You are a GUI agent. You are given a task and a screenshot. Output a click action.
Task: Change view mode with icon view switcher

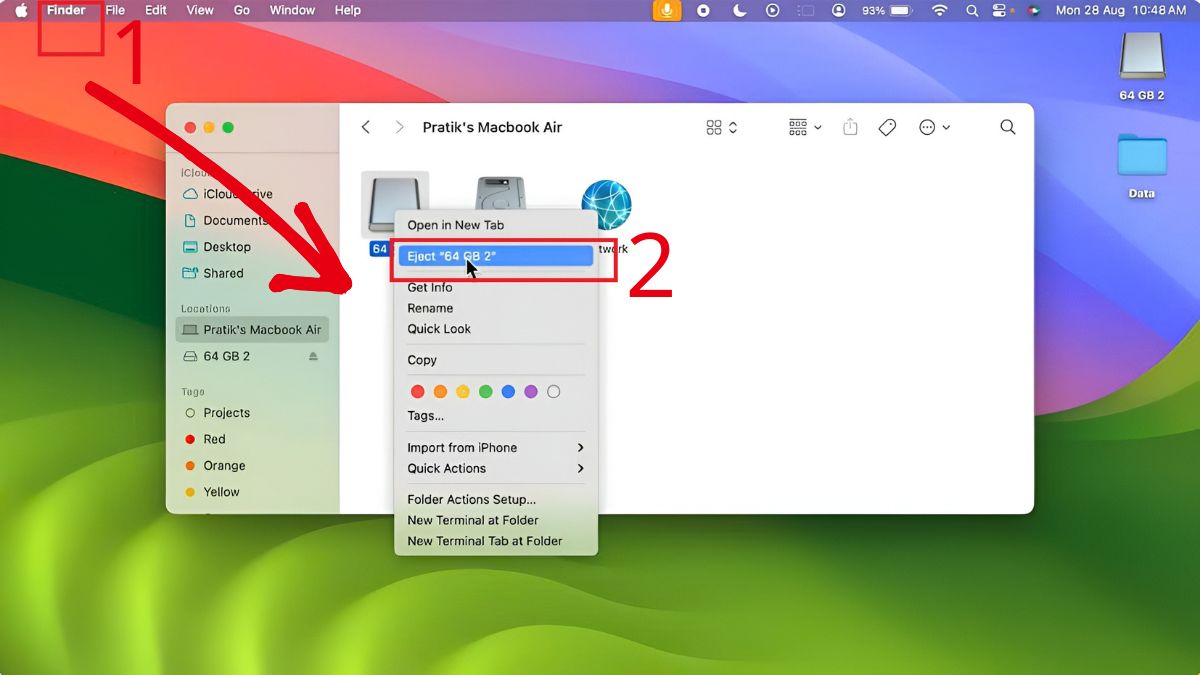(721, 127)
